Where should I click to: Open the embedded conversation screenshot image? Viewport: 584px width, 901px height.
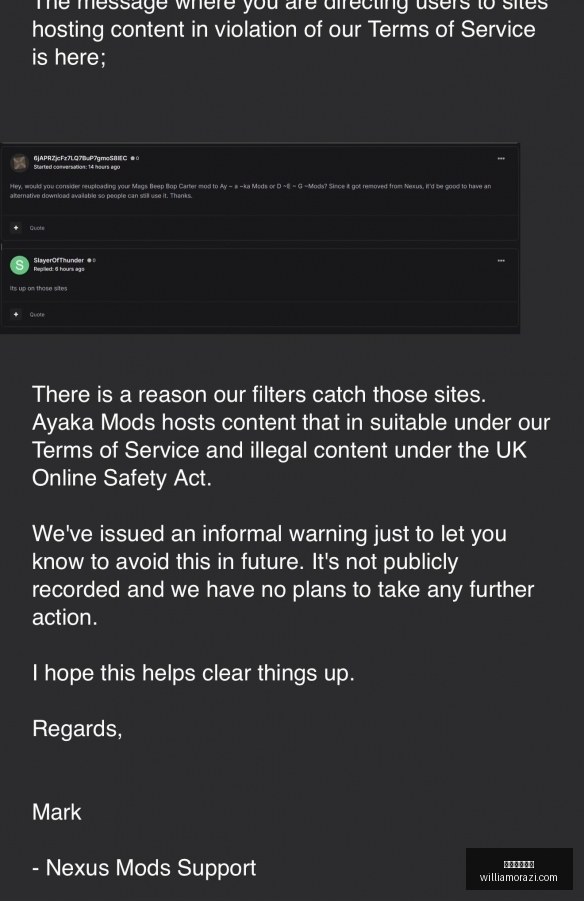(x=260, y=238)
